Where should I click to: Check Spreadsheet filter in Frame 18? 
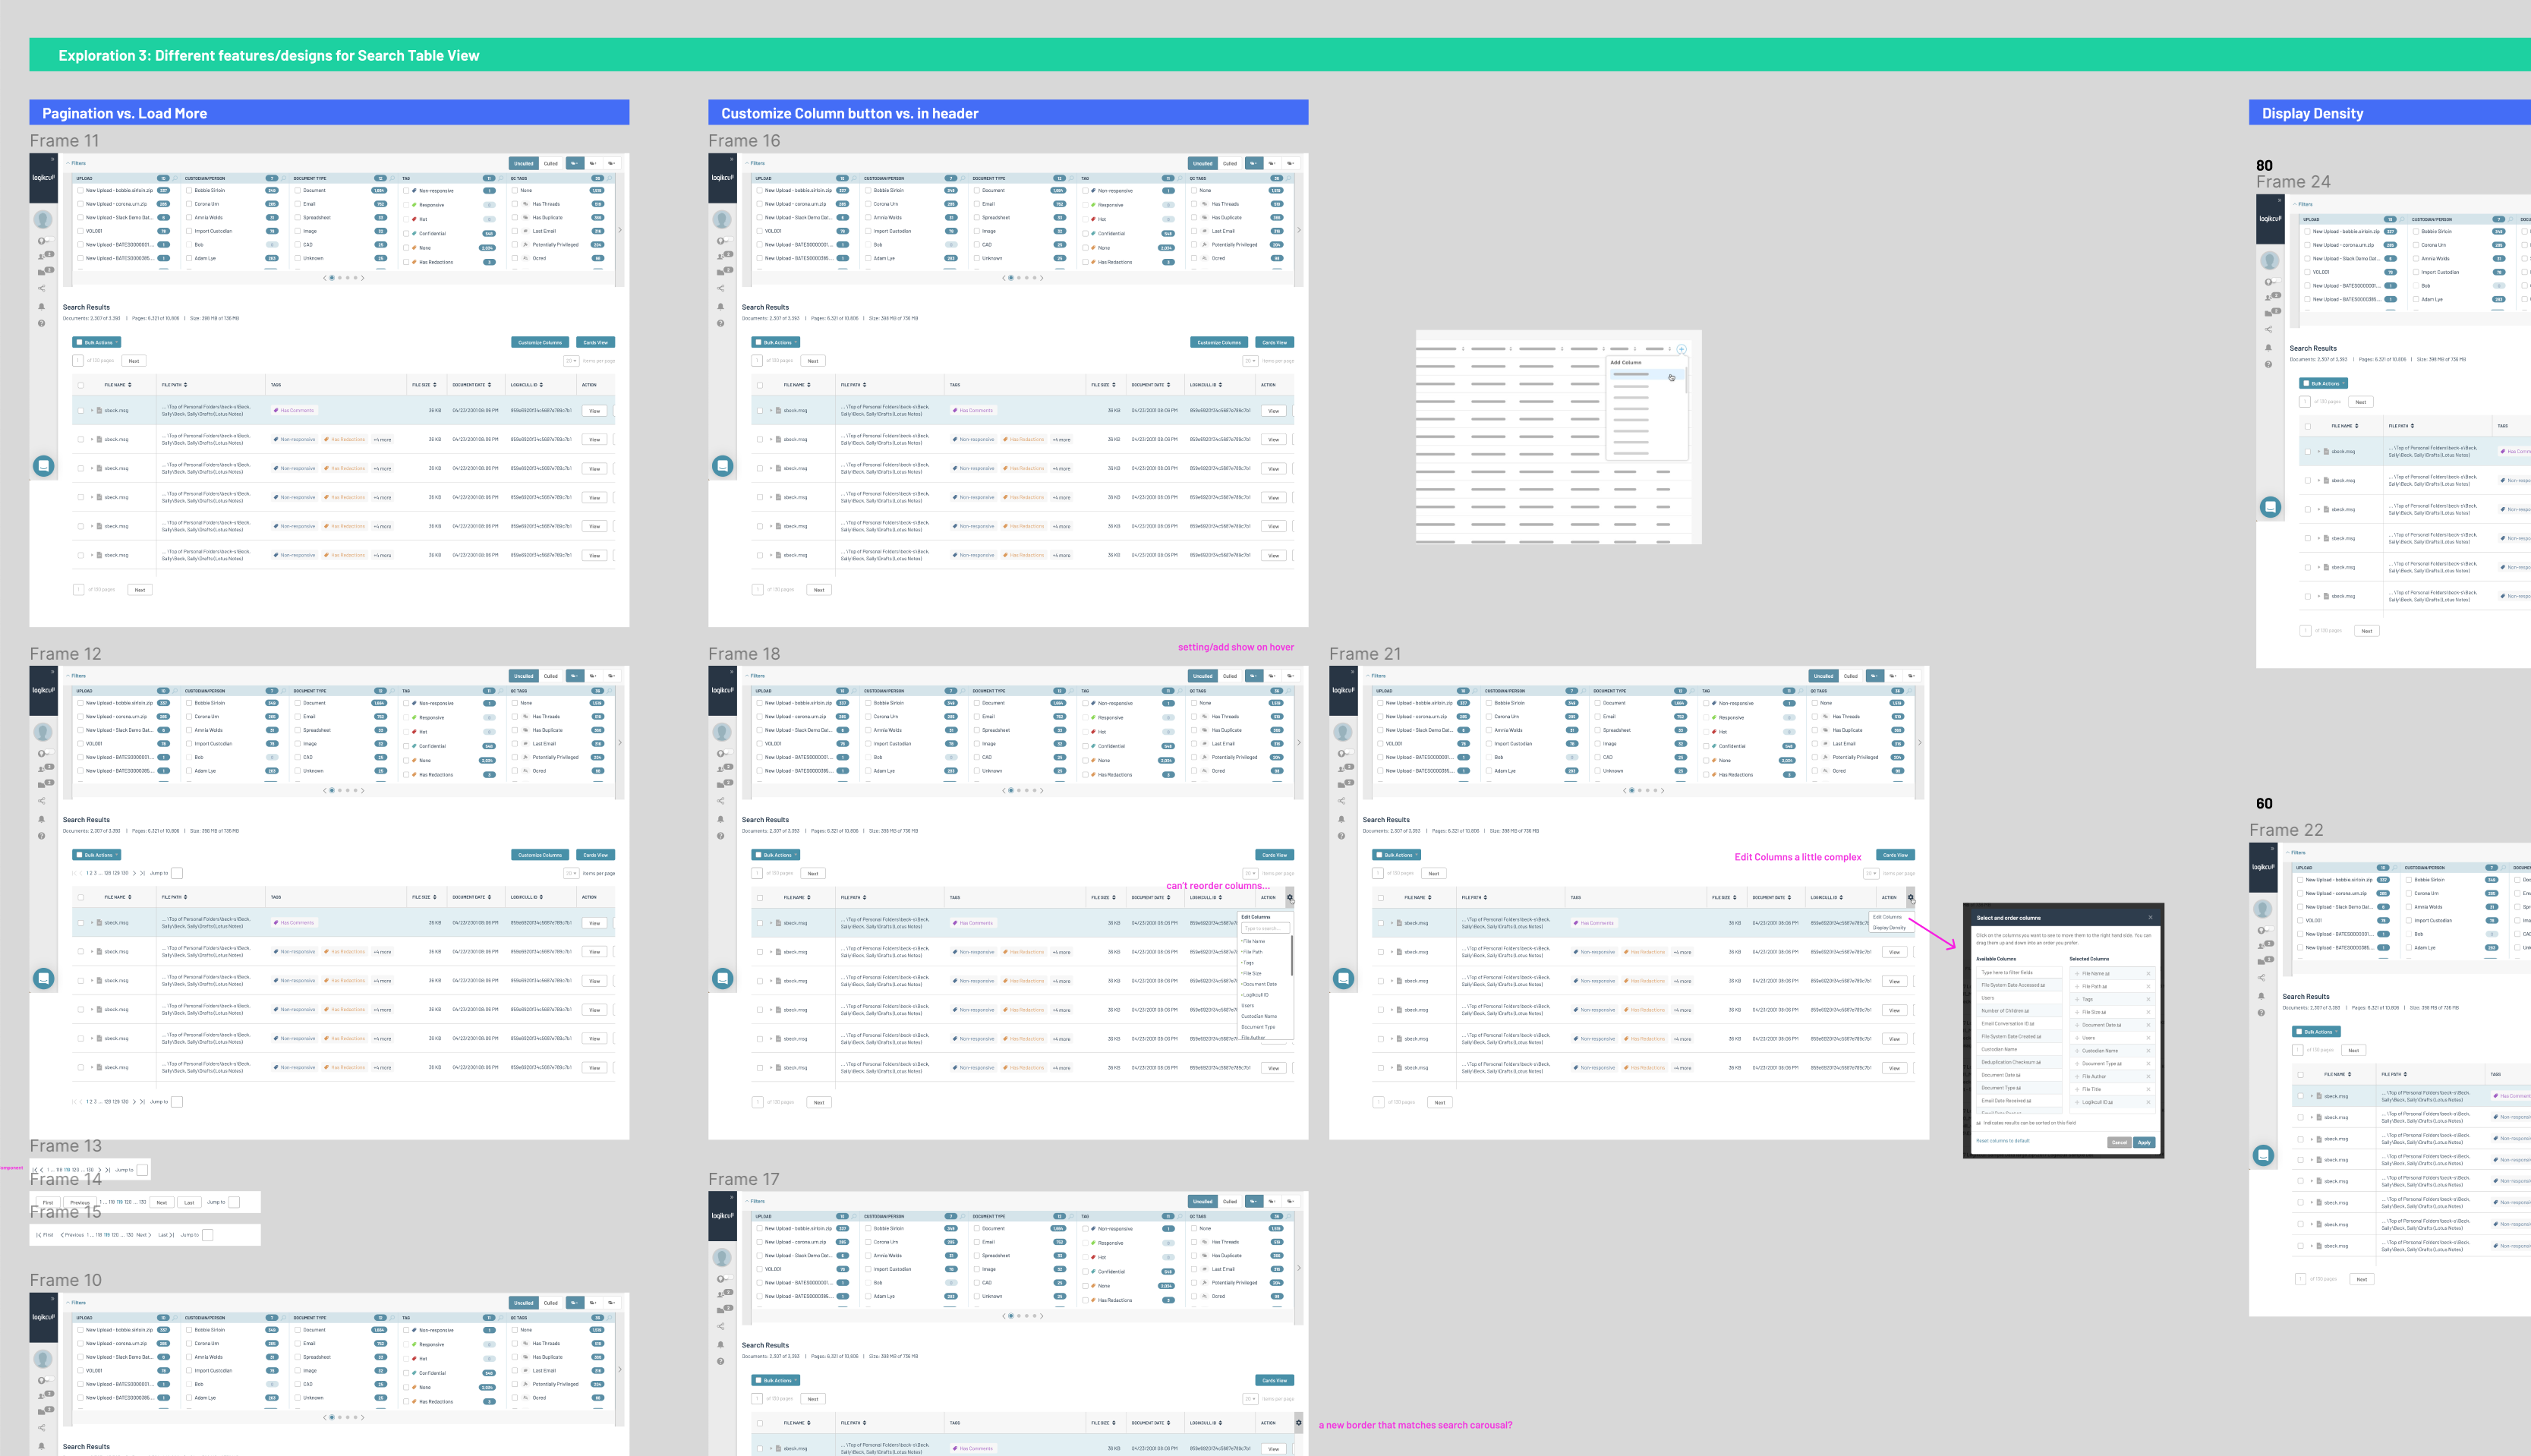point(977,730)
